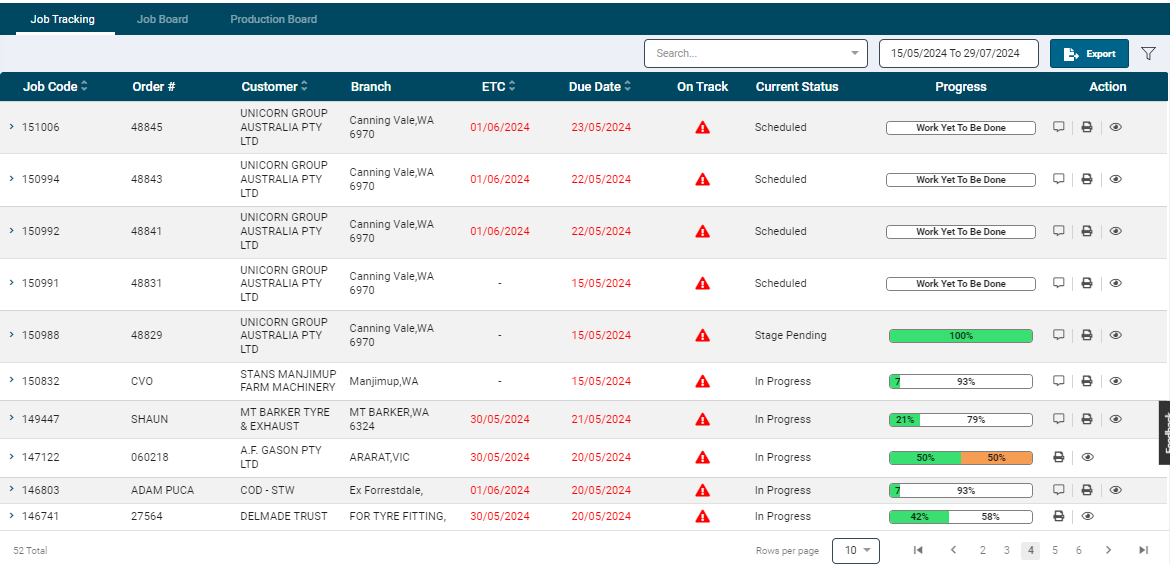Click warning icon for job 150988

[702, 336]
